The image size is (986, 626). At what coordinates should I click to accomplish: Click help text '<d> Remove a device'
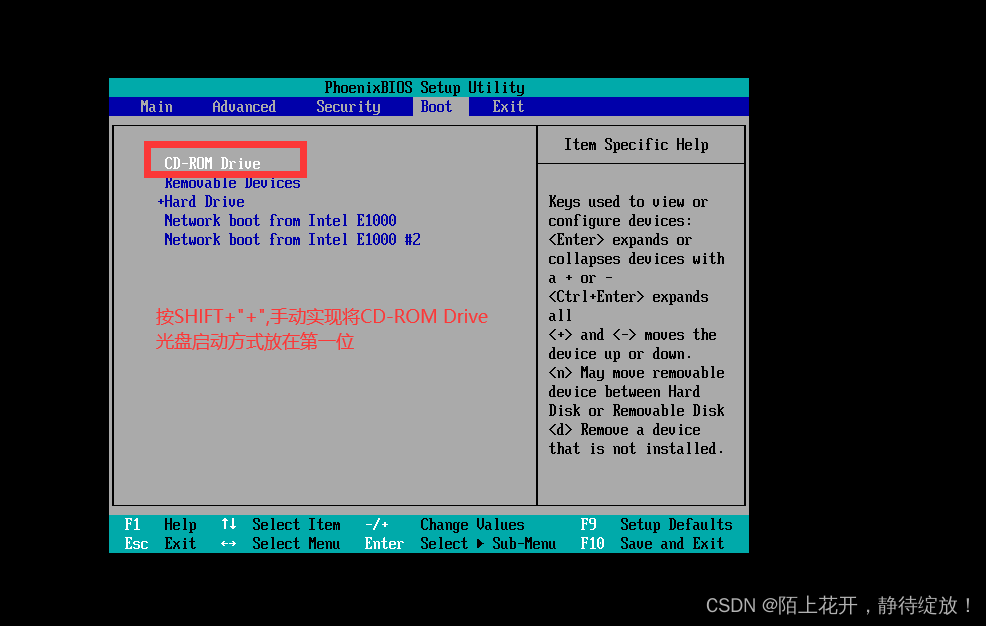click(624, 430)
